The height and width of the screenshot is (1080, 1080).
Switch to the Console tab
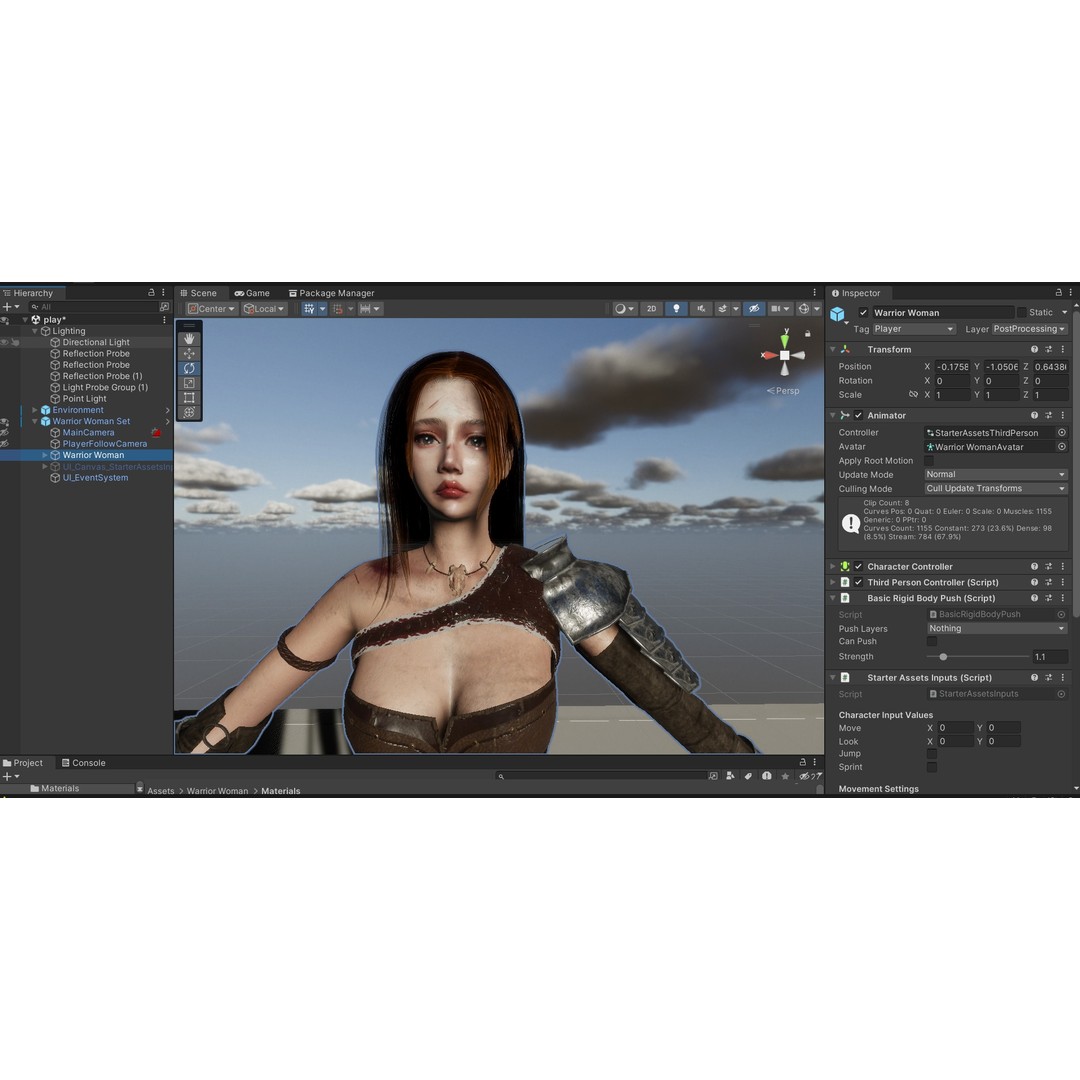coord(83,762)
